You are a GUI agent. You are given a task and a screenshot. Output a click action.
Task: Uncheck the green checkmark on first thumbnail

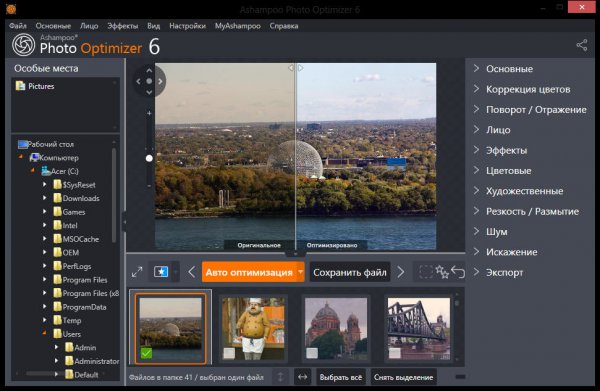pyautogui.click(x=146, y=353)
